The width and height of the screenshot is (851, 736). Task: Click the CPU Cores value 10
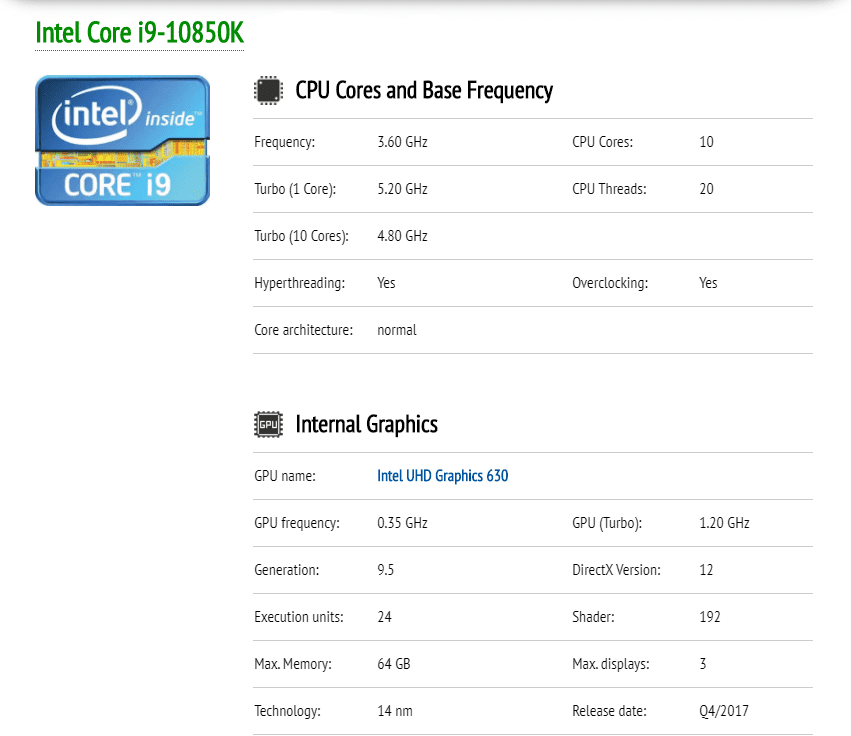(x=706, y=142)
